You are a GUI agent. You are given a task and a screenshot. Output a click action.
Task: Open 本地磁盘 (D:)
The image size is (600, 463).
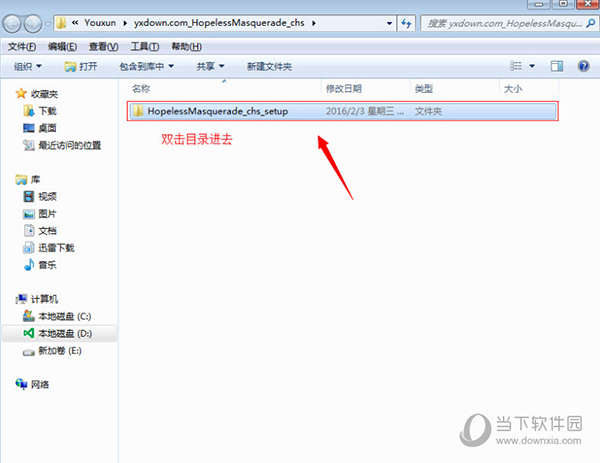click(x=65, y=334)
